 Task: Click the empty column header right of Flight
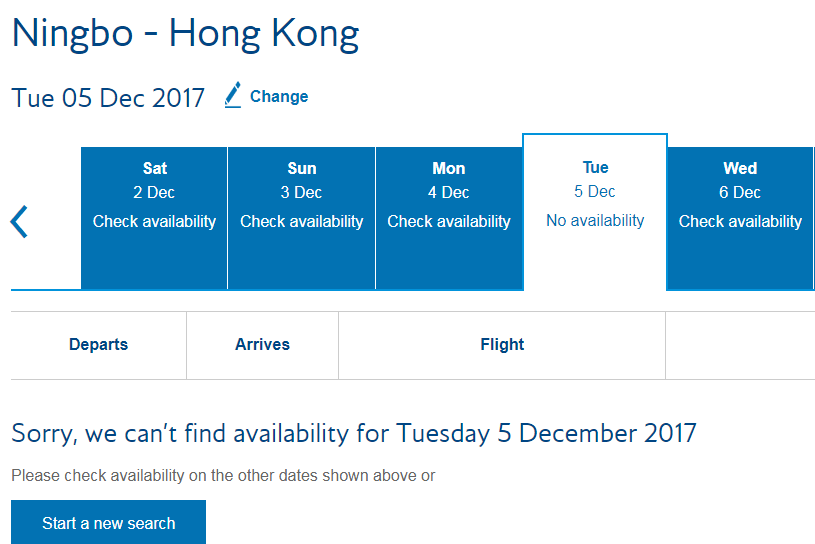(x=739, y=345)
